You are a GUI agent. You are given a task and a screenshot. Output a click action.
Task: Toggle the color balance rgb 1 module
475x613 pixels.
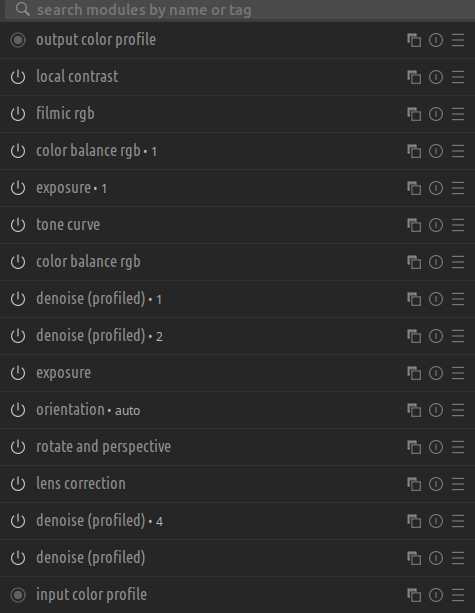18,151
